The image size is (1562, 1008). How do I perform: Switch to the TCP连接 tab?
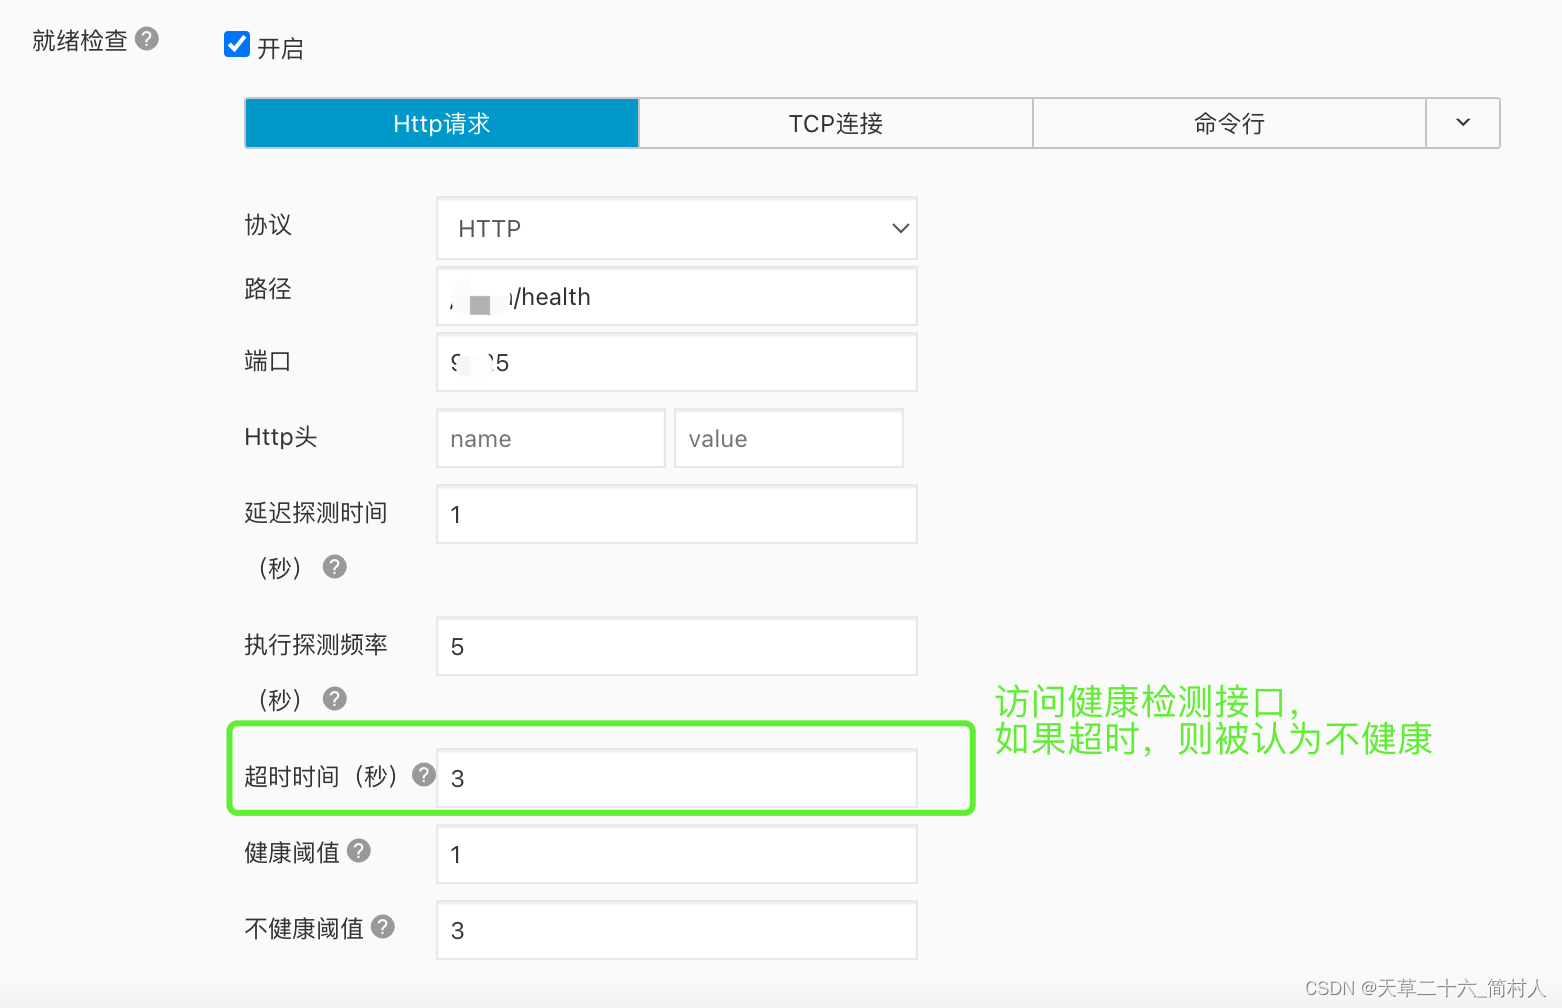click(x=836, y=123)
